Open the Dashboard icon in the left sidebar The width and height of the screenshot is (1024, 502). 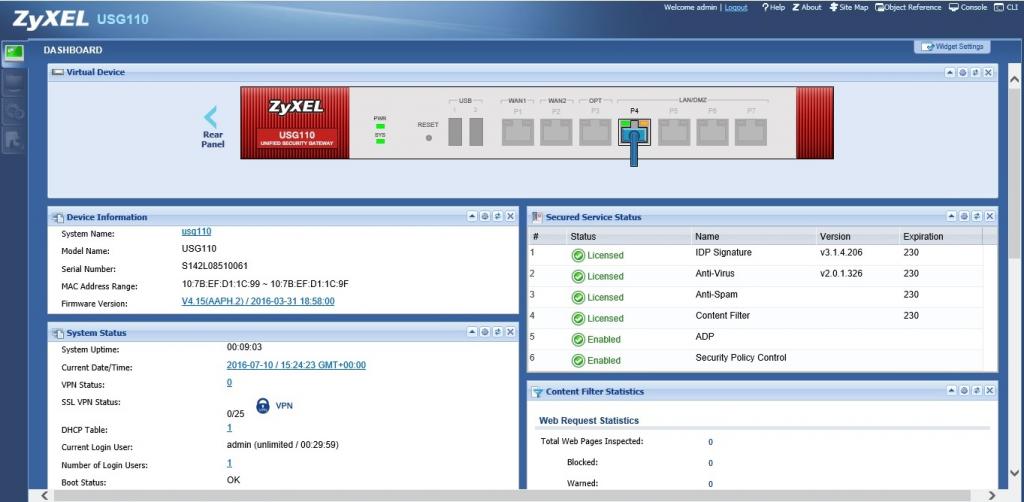[14, 54]
